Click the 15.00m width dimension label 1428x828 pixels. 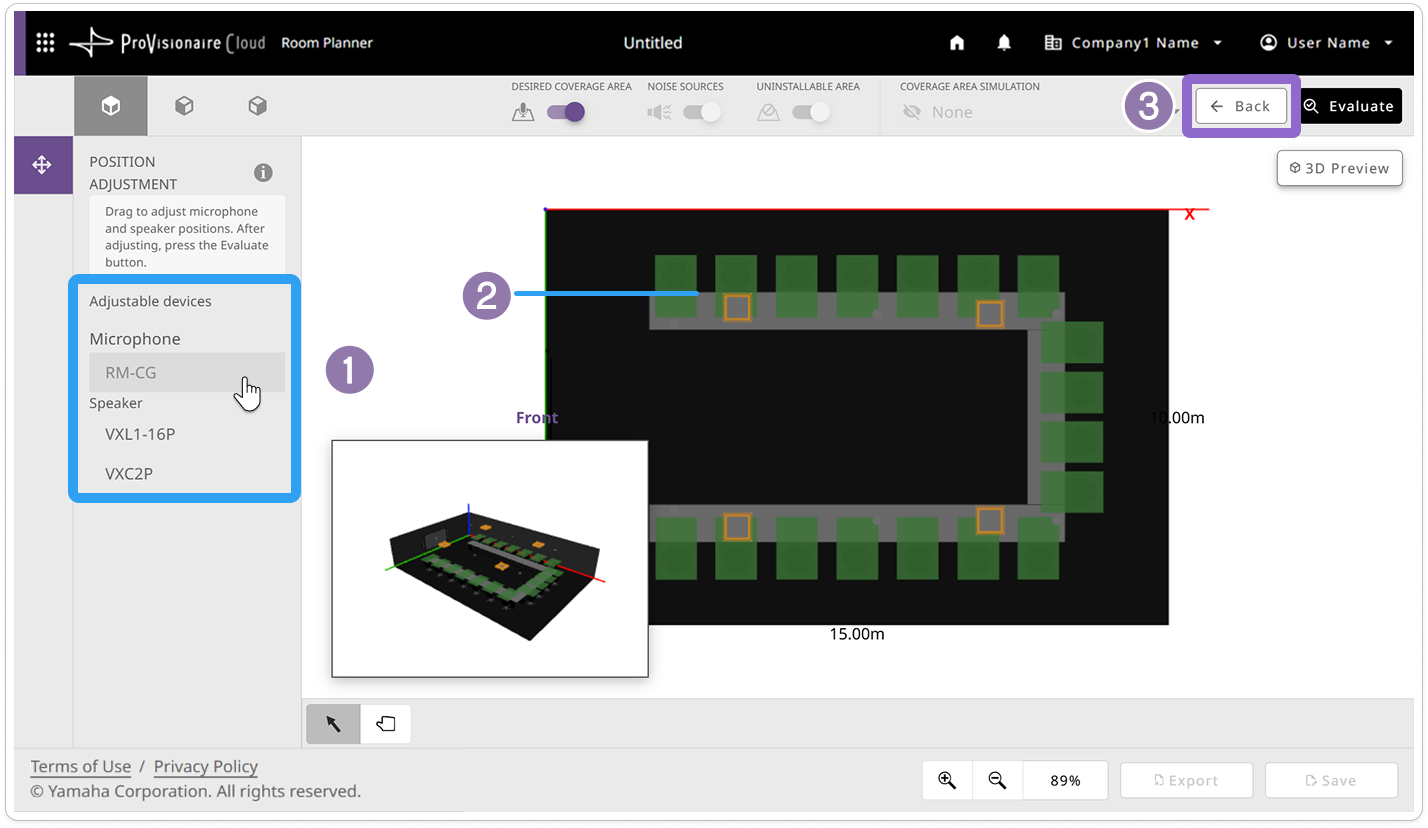point(857,634)
